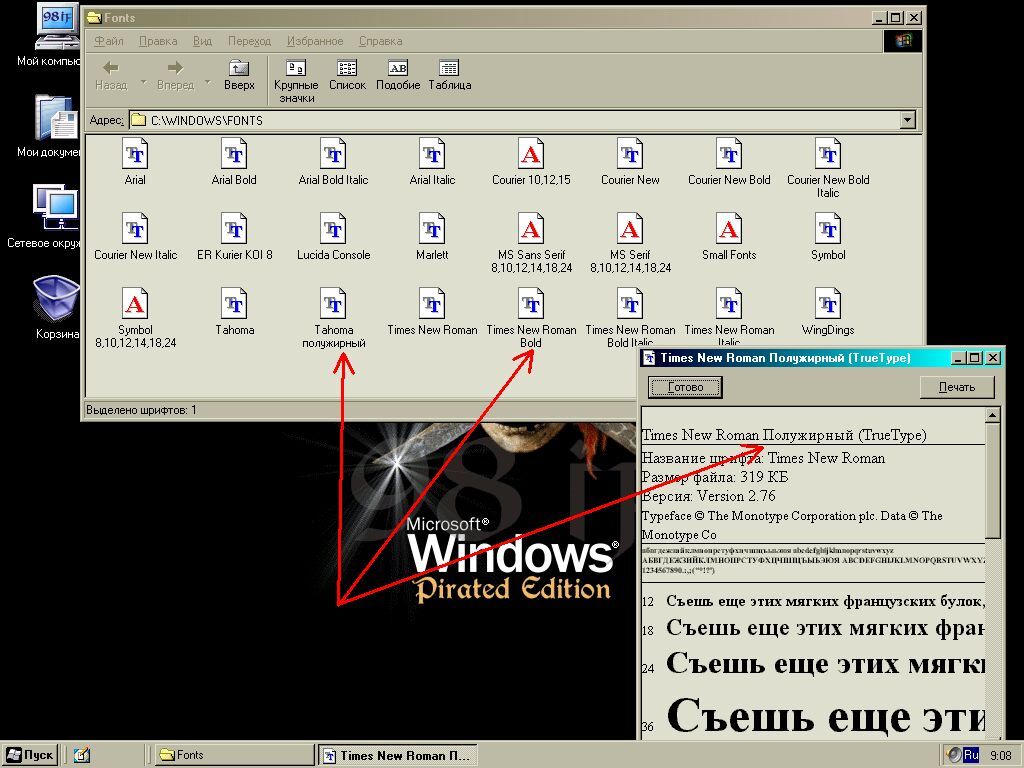Screen dimensions: 1024x768
Task: Open the Правка menu
Action: point(157,40)
